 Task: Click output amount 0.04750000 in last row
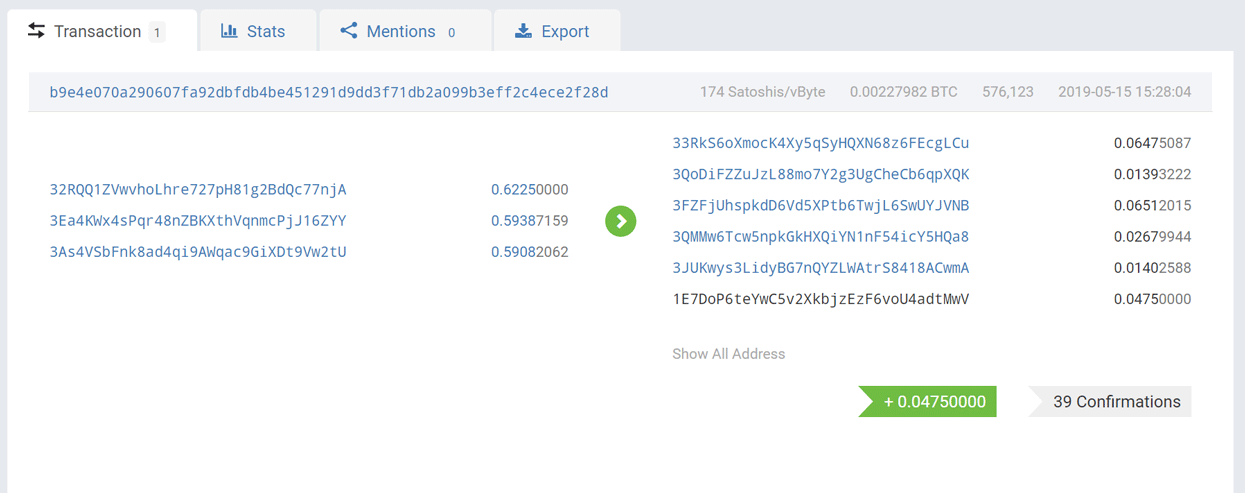tap(1153, 299)
